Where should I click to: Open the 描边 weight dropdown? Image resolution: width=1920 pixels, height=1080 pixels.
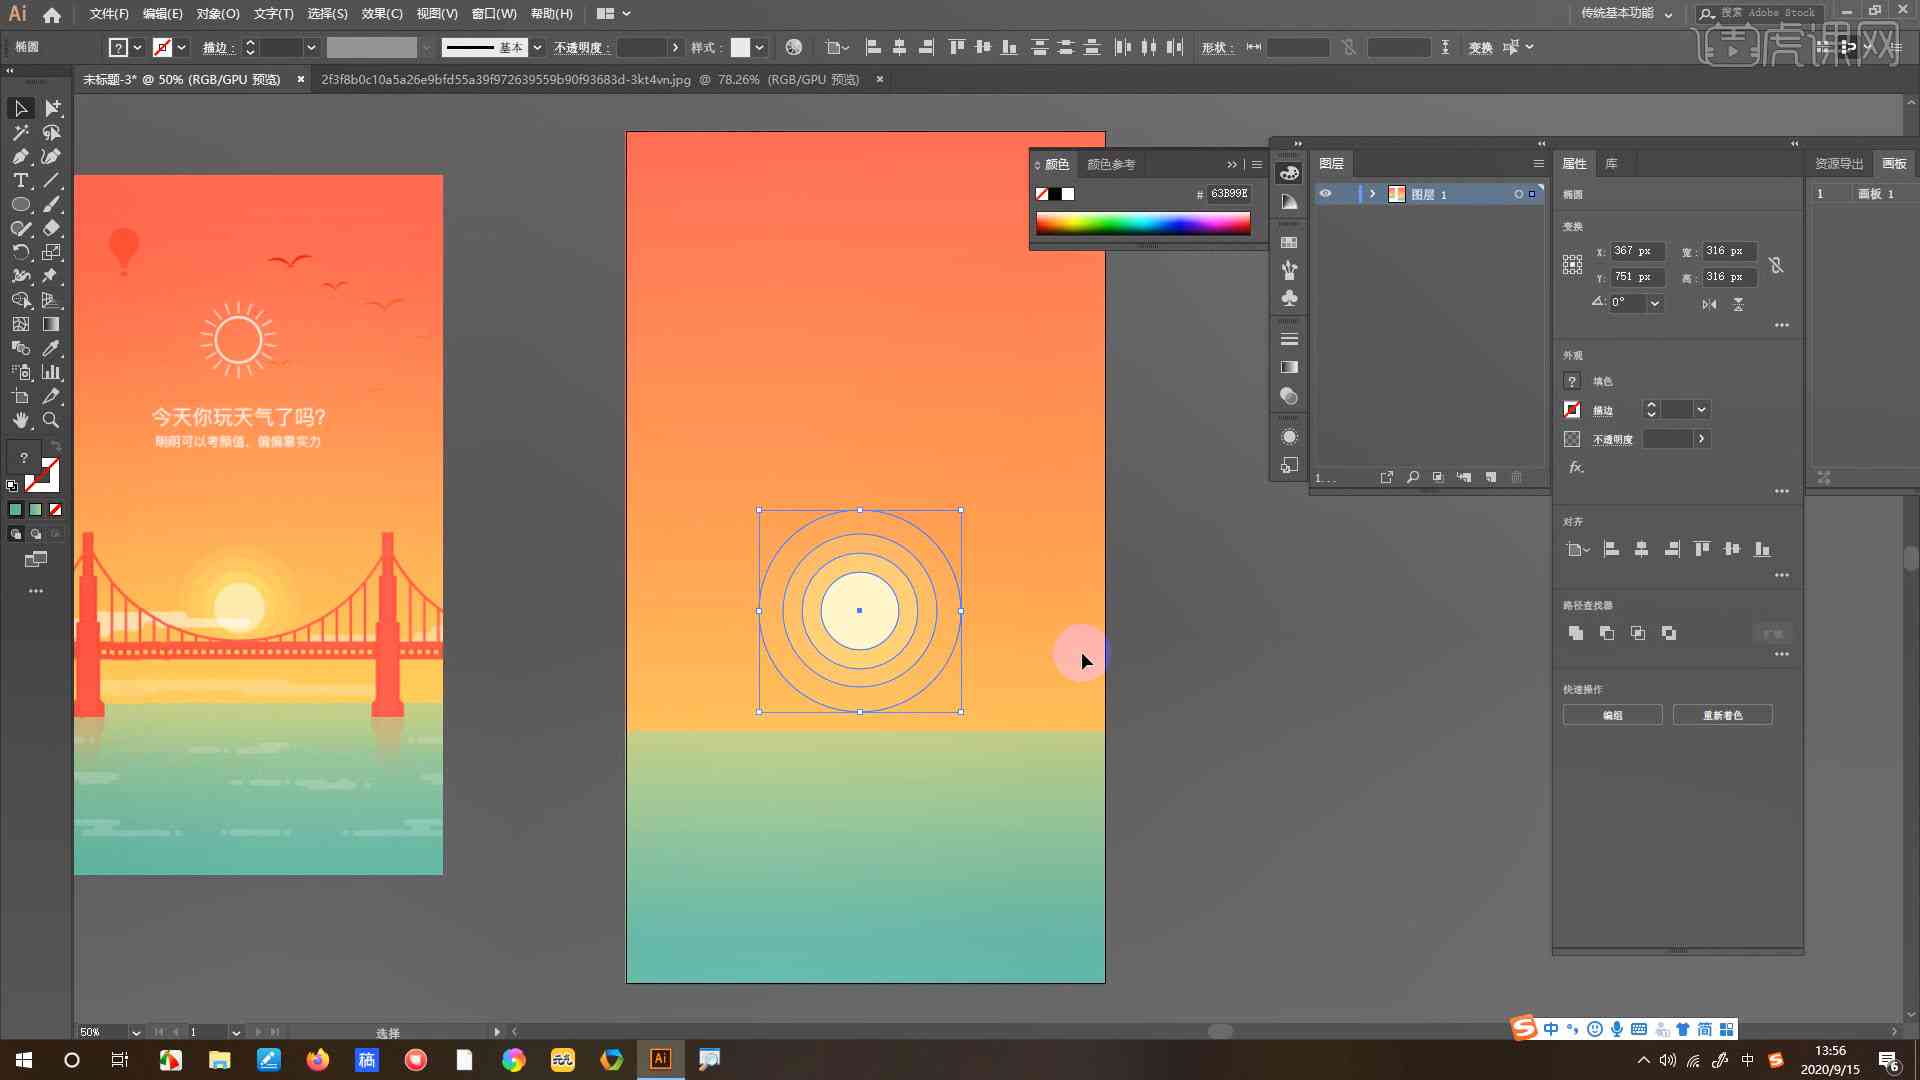click(1702, 409)
